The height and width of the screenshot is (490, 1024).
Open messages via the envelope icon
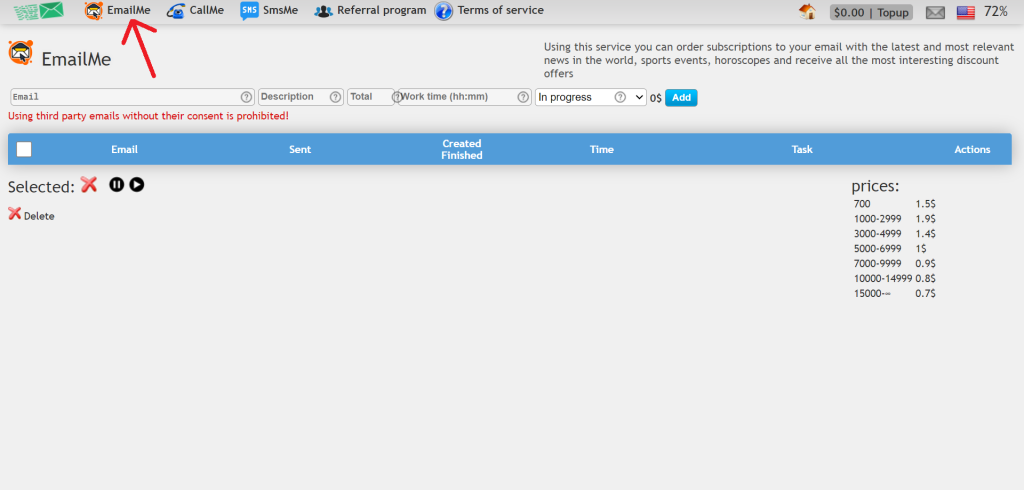coord(935,12)
